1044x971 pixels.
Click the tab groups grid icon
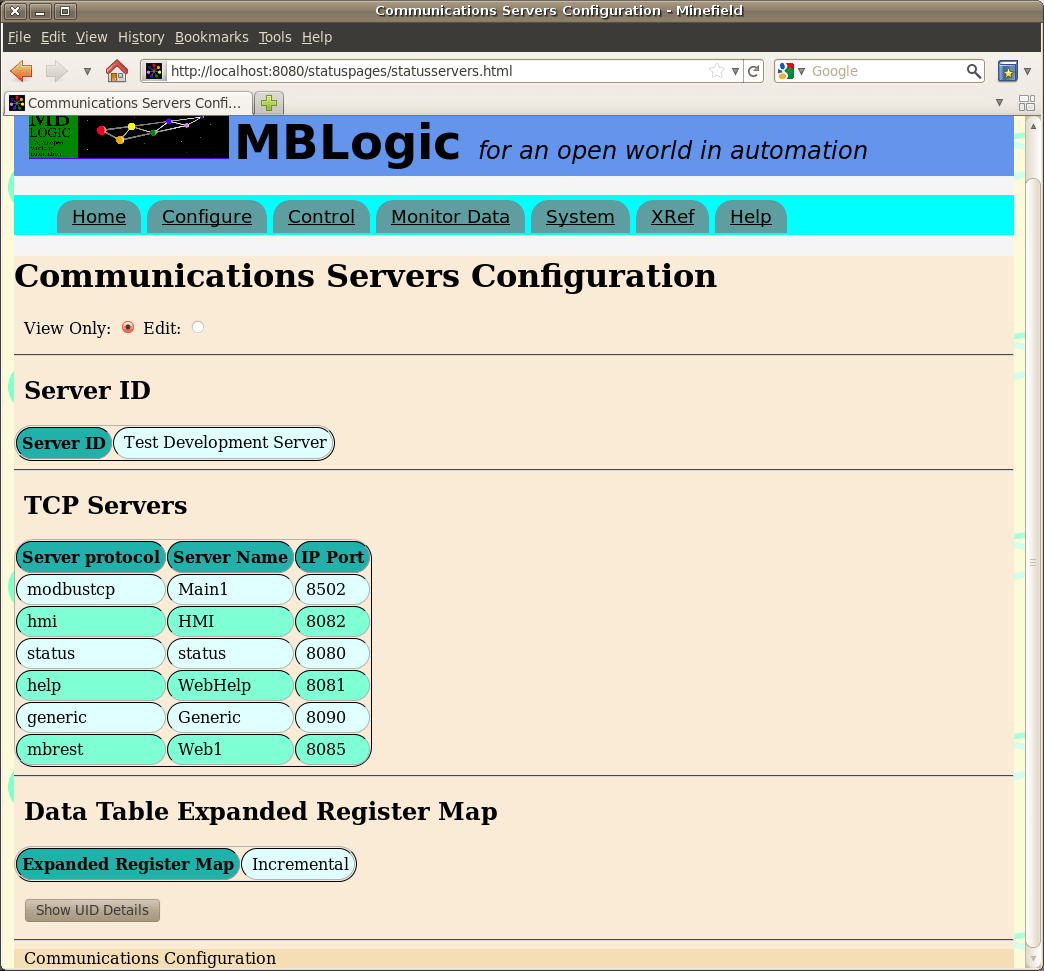coord(1027,103)
